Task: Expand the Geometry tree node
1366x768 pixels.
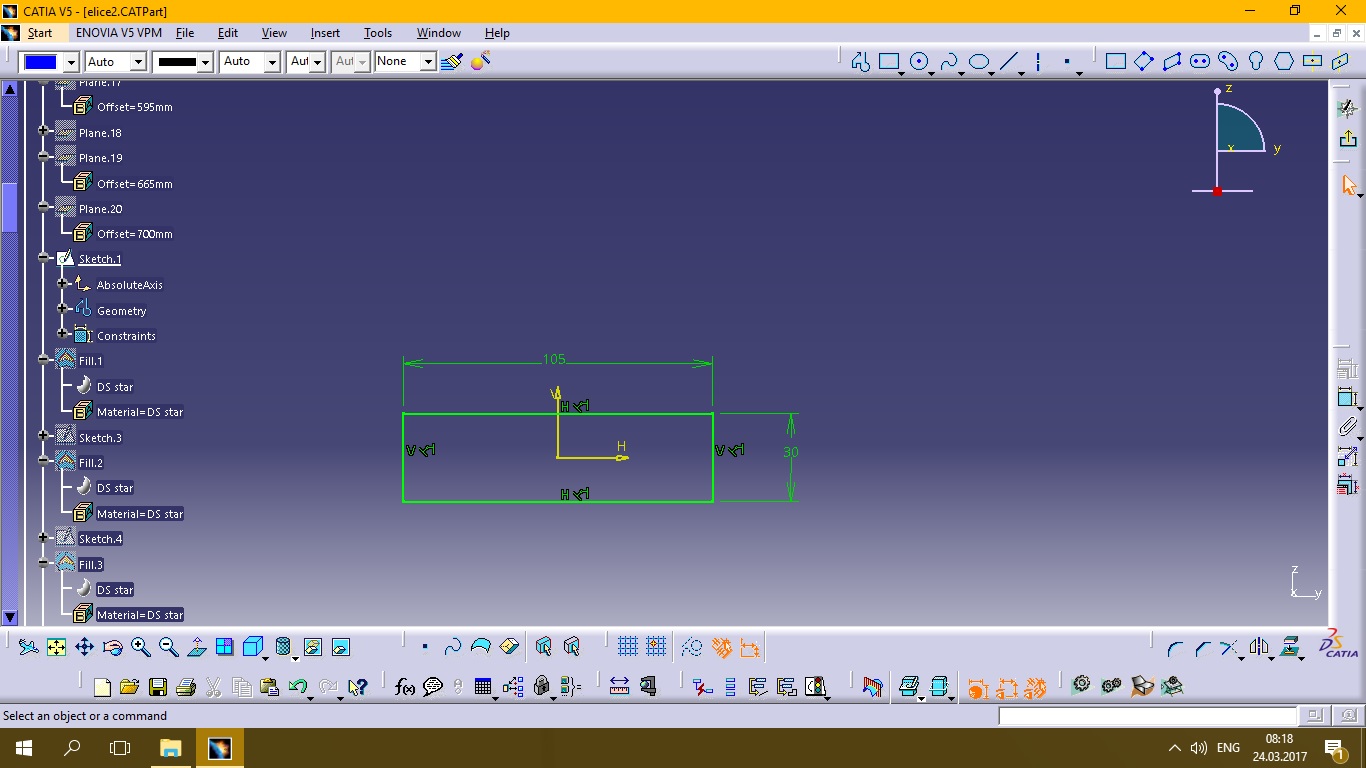Action: click(62, 310)
